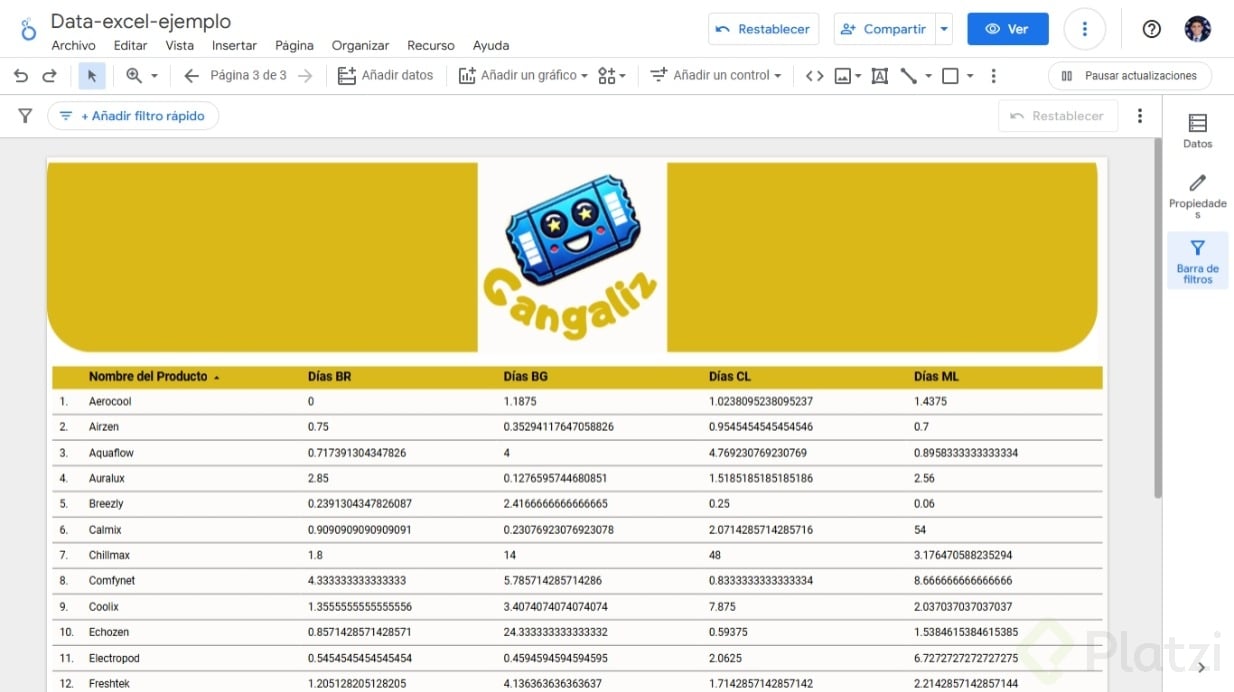1234x692 pixels.
Task: Open the Recurso menu
Action: coord(431,46)
